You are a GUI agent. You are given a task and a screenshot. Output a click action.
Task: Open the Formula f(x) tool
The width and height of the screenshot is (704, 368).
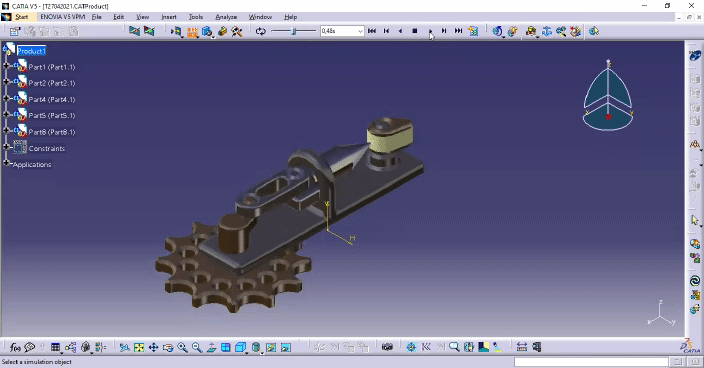pos(15,347)
